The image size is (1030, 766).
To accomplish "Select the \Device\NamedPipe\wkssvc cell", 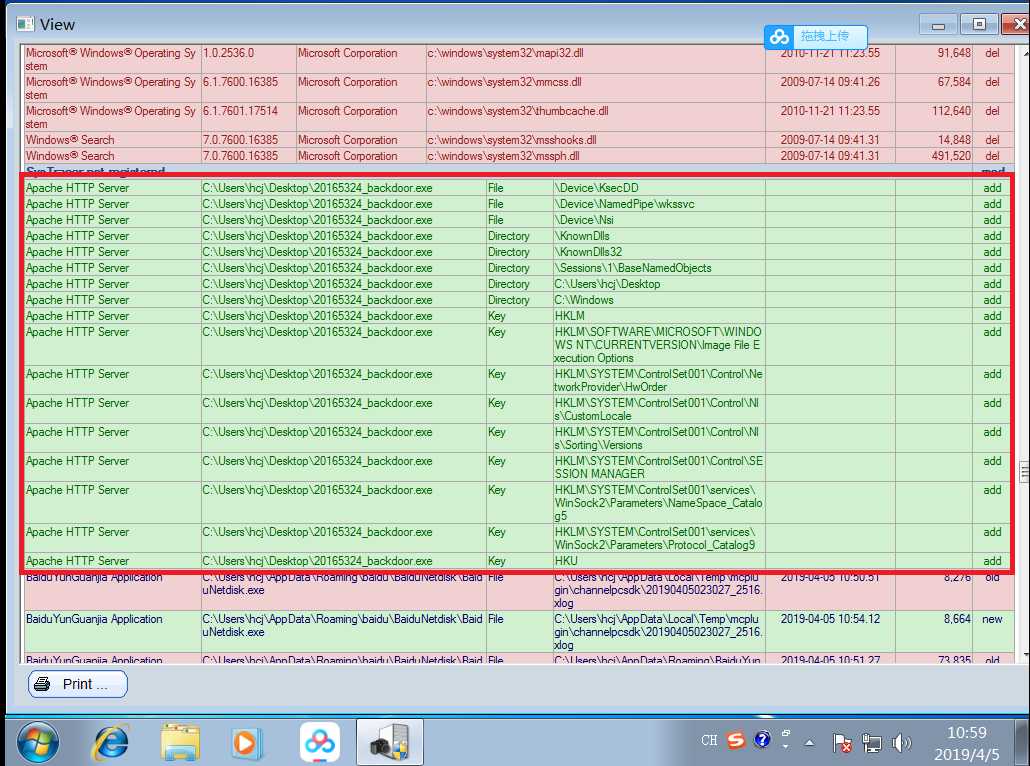I will [x=659, y=204].
